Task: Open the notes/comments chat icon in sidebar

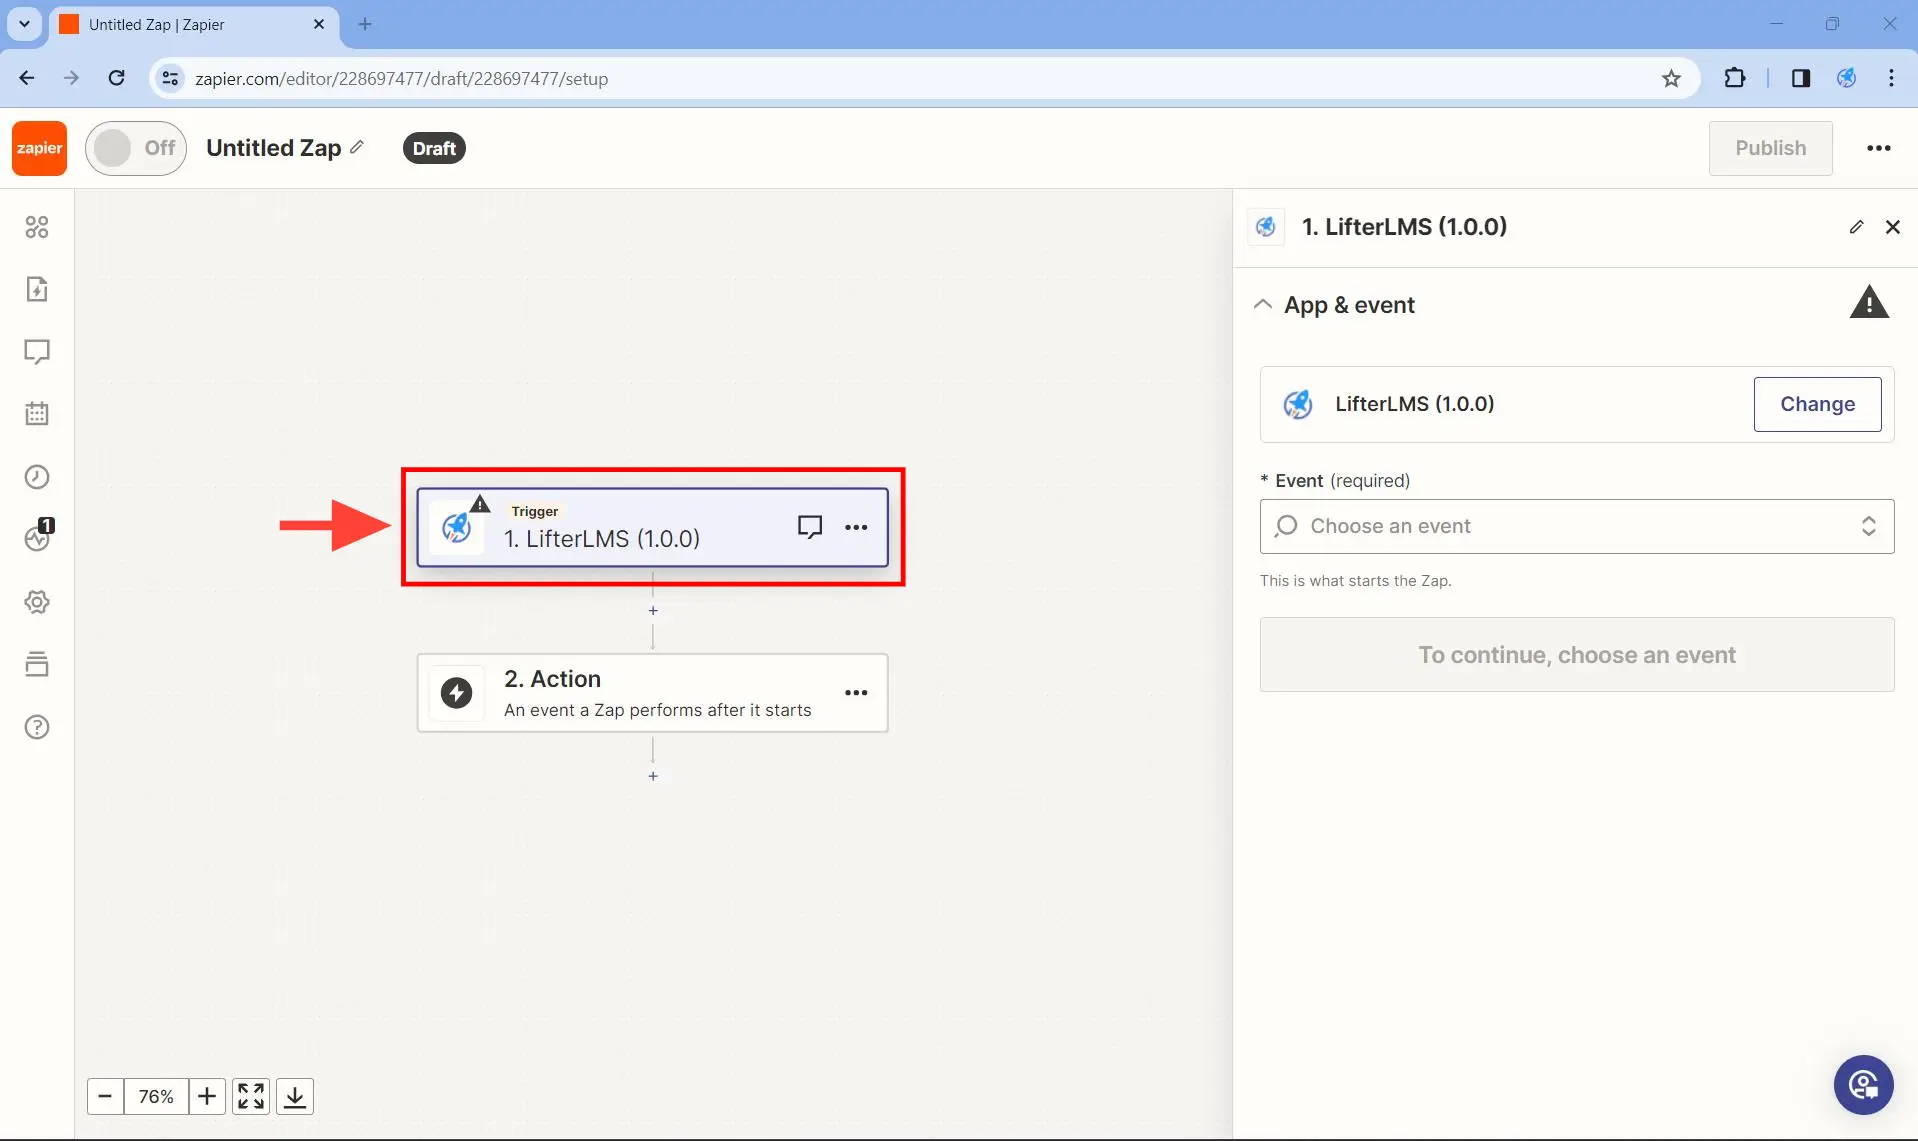Action: pos(37,352)
